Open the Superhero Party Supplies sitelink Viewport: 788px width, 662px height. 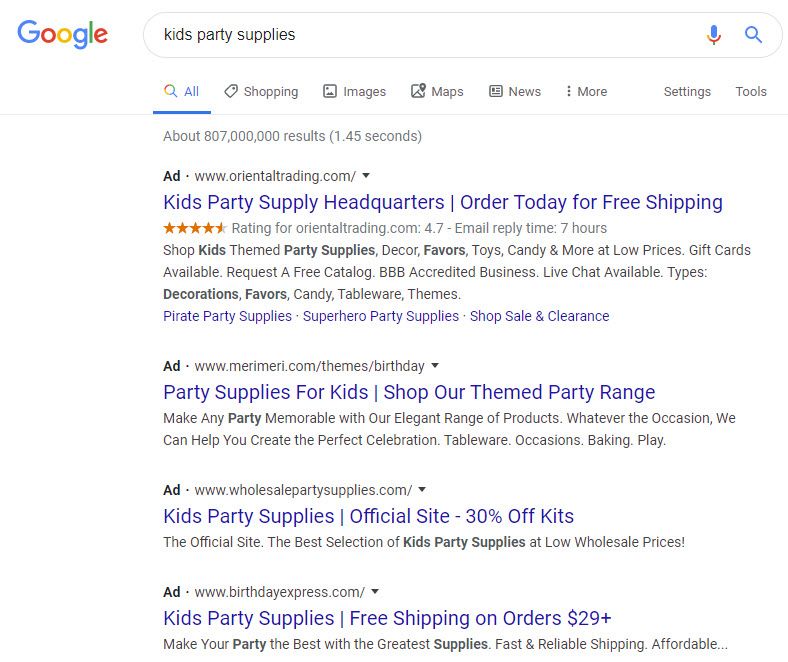click(x=380, y=316)
